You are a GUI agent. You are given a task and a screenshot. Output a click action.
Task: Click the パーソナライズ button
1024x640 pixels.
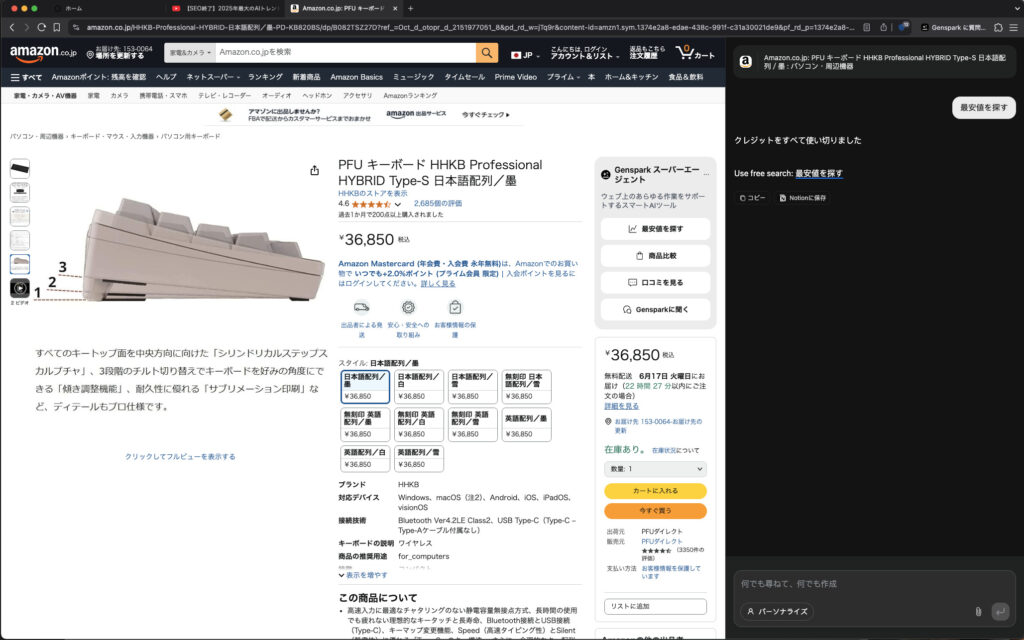[x=777, y=612]
